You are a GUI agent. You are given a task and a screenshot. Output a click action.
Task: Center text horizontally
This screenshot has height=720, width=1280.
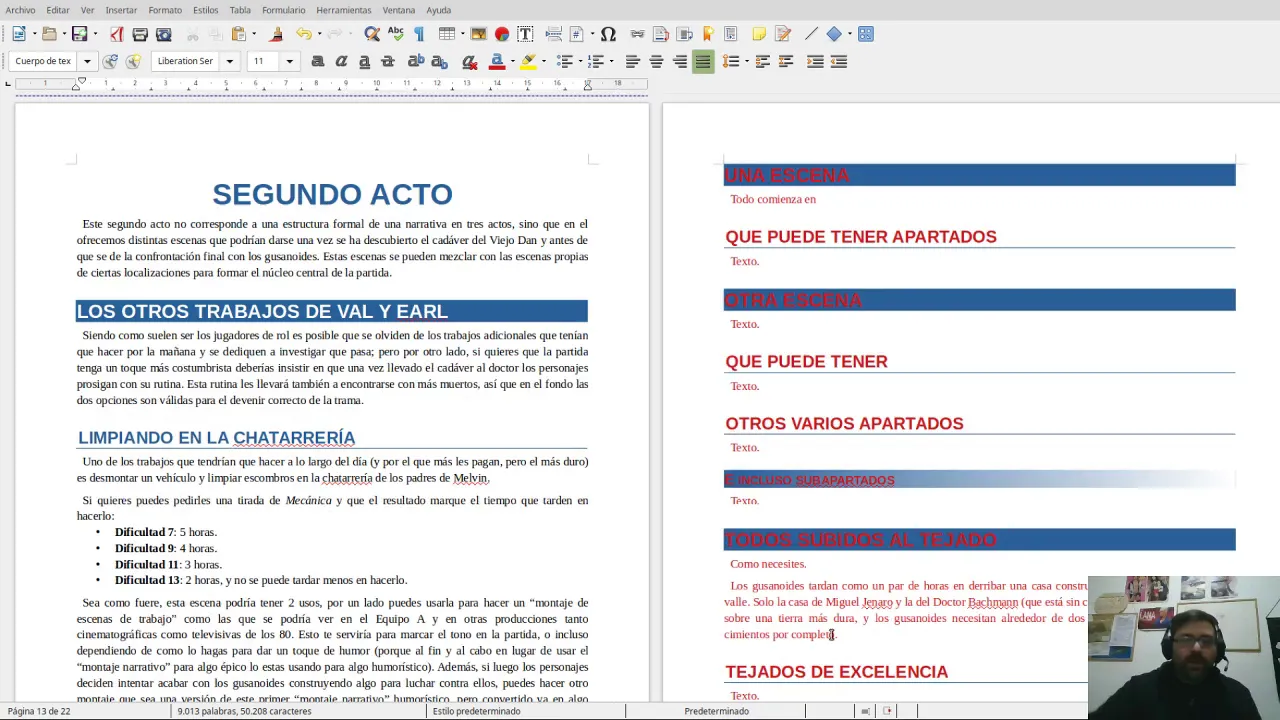[x=656, y=61]
